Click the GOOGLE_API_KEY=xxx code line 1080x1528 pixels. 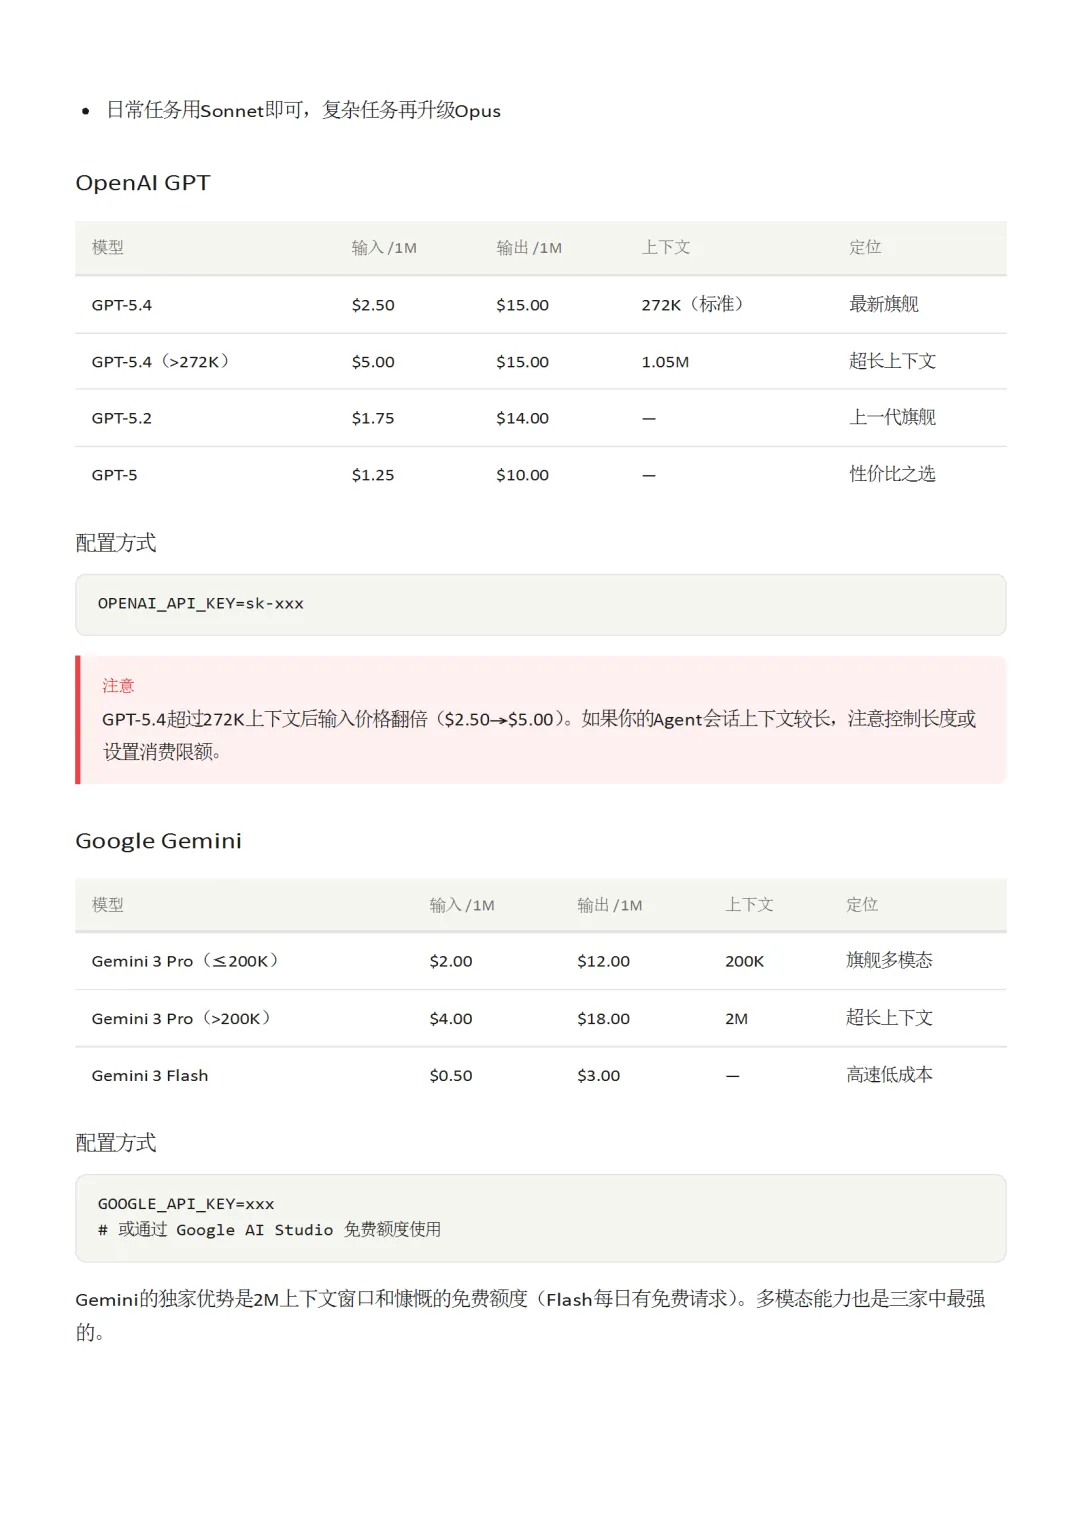(186, 1204)
